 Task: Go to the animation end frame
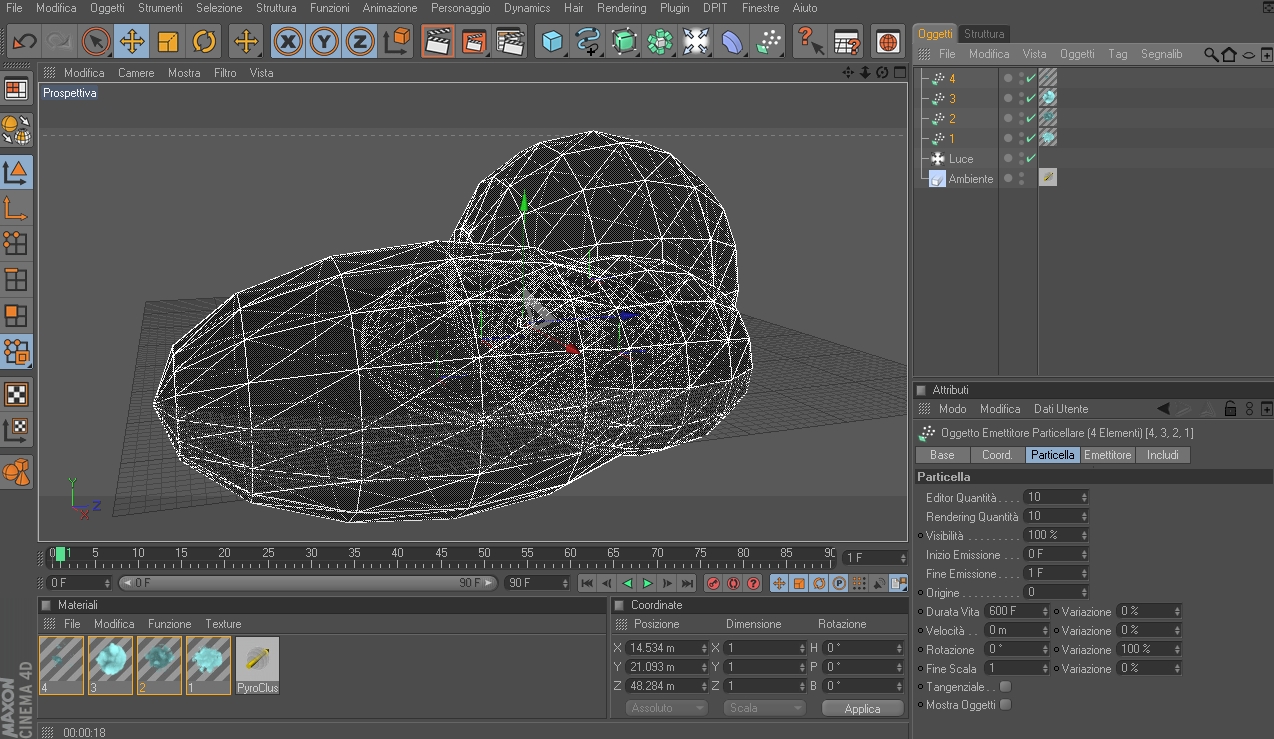coord(687,583)
